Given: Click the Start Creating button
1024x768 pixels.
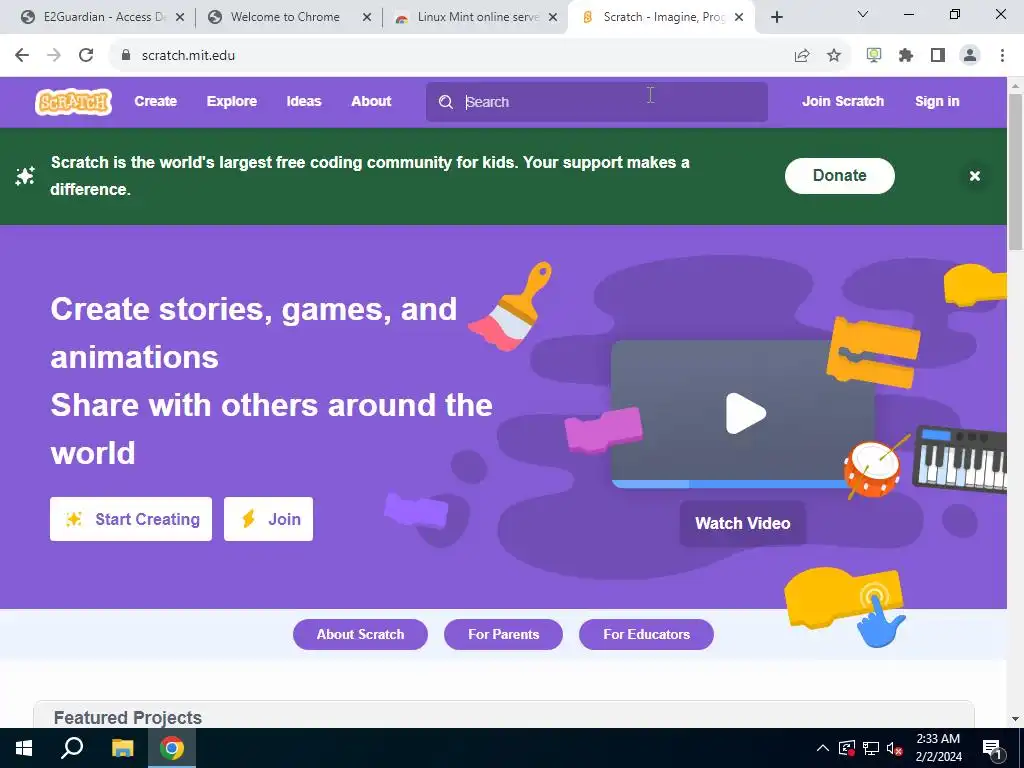Looking at the screenshot, I should pyautogui.click(x=131, y=519).
